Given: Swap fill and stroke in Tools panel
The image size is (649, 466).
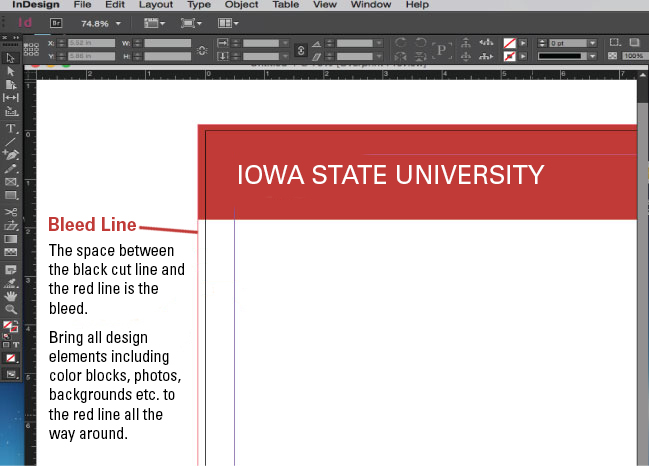Looking at the screenshot, I should click(16, 322).
